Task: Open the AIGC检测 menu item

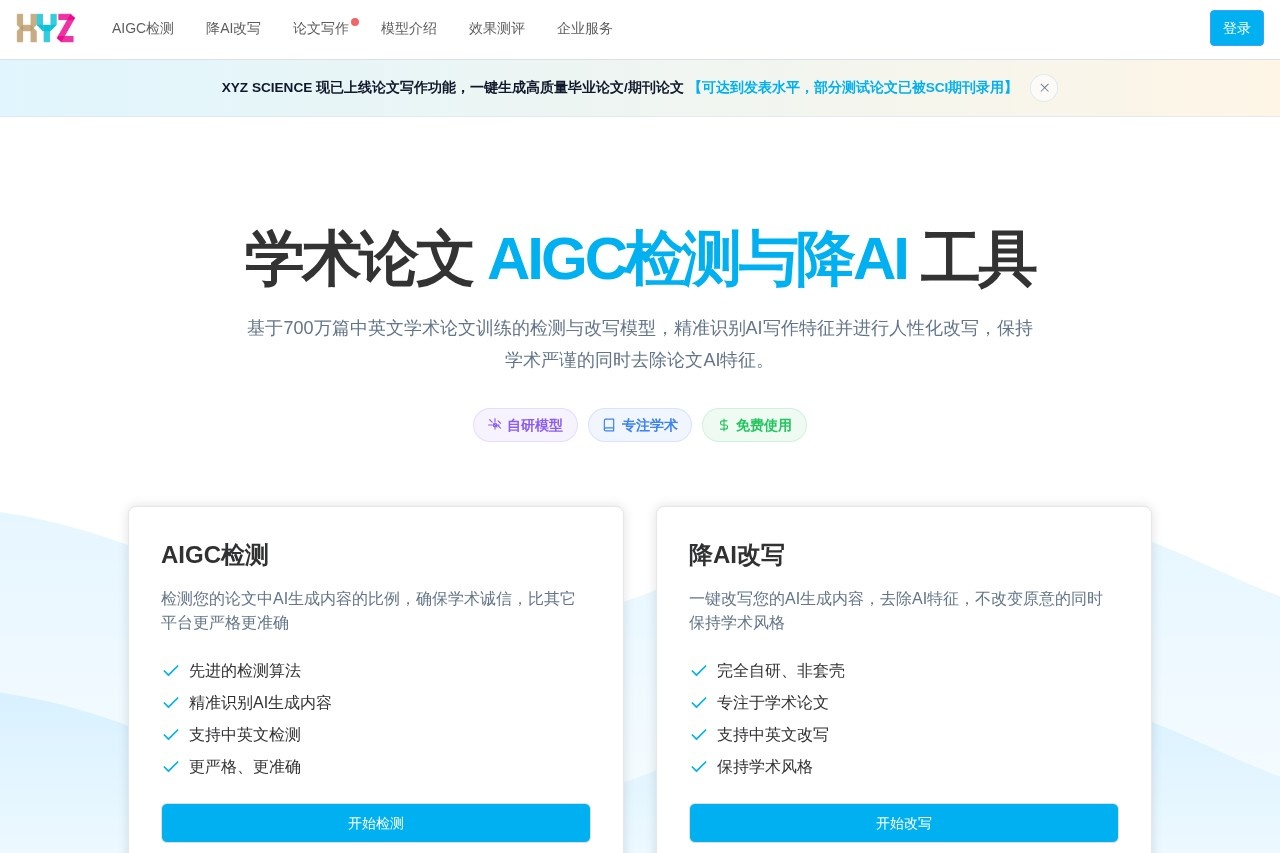Action: [x=142, y=28]
